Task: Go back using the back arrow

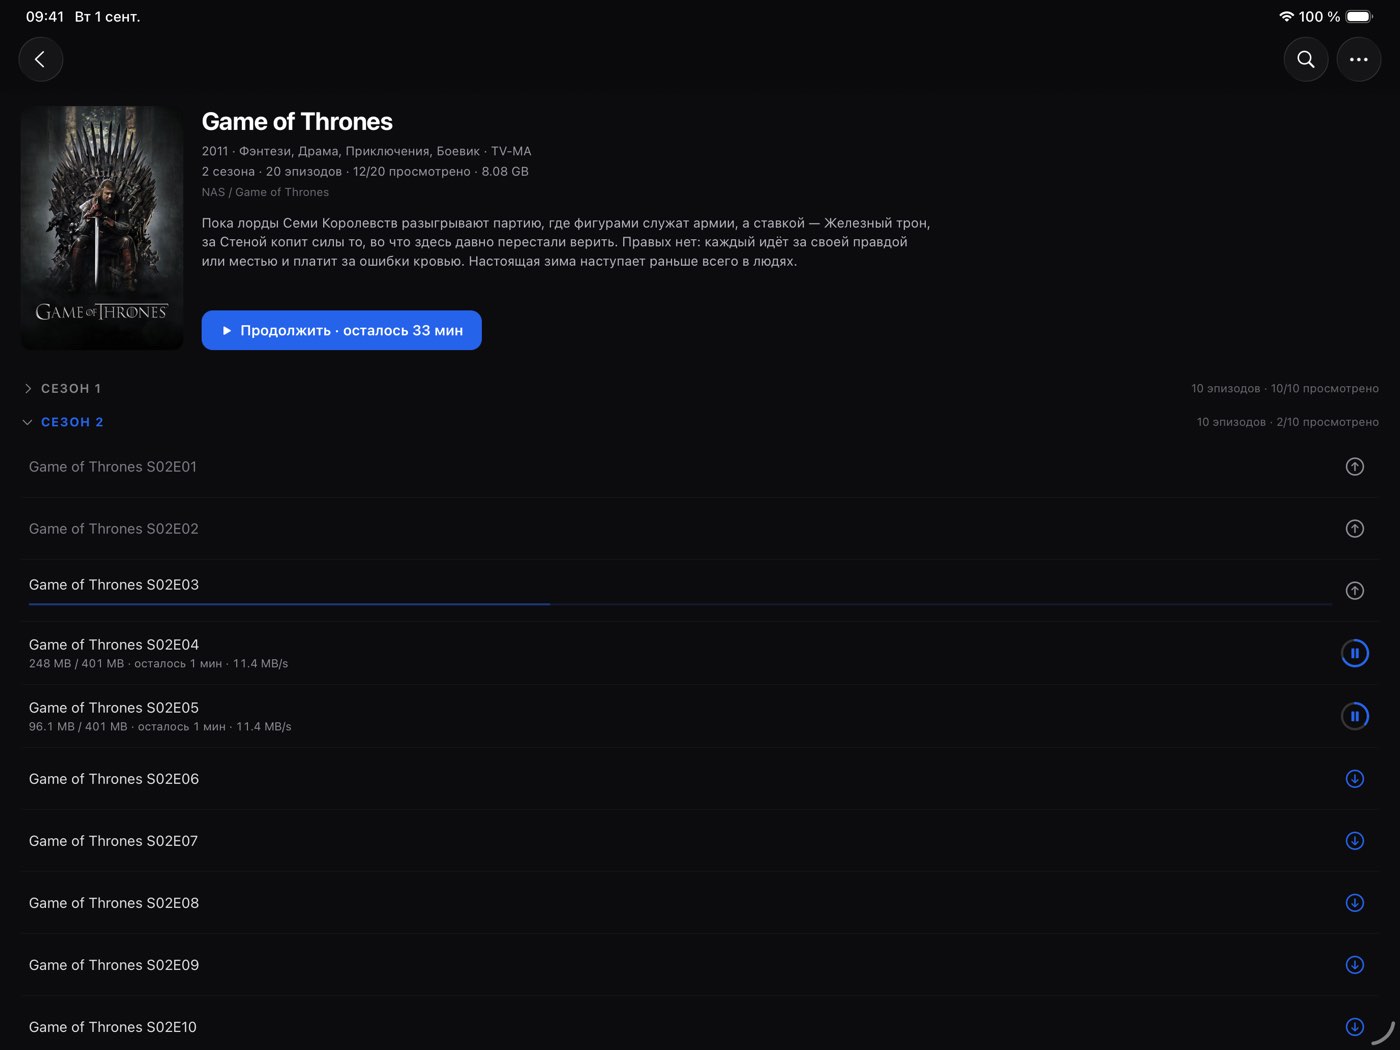Action: click(41, 60)
